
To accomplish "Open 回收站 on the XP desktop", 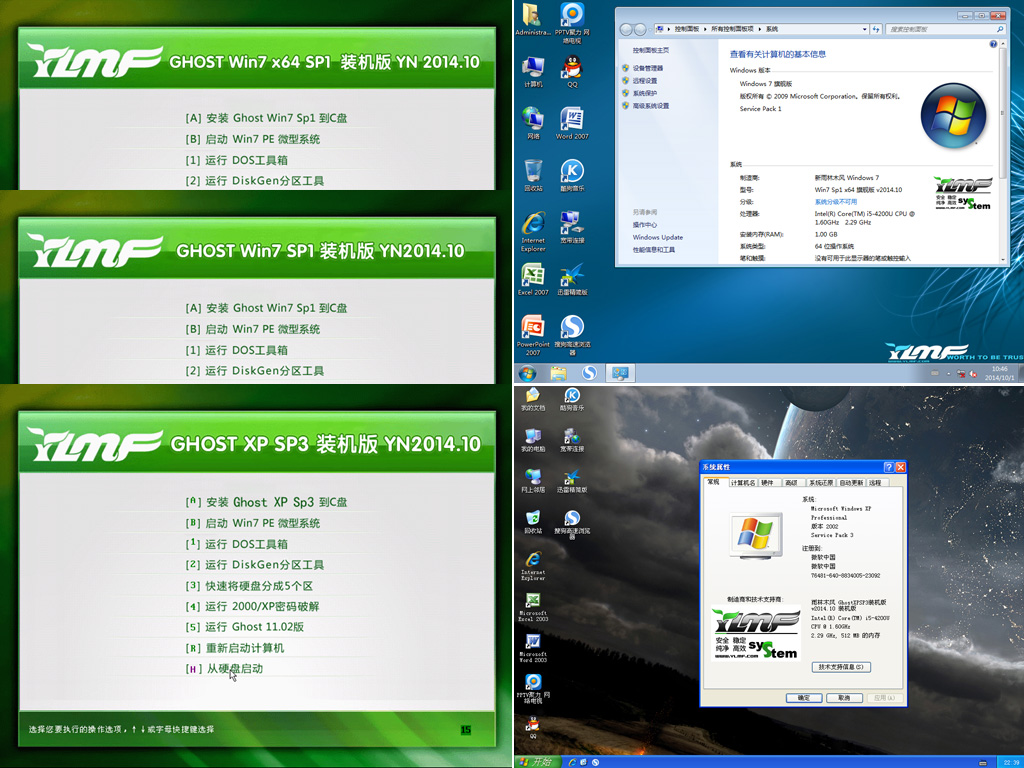I will (533, 522).
